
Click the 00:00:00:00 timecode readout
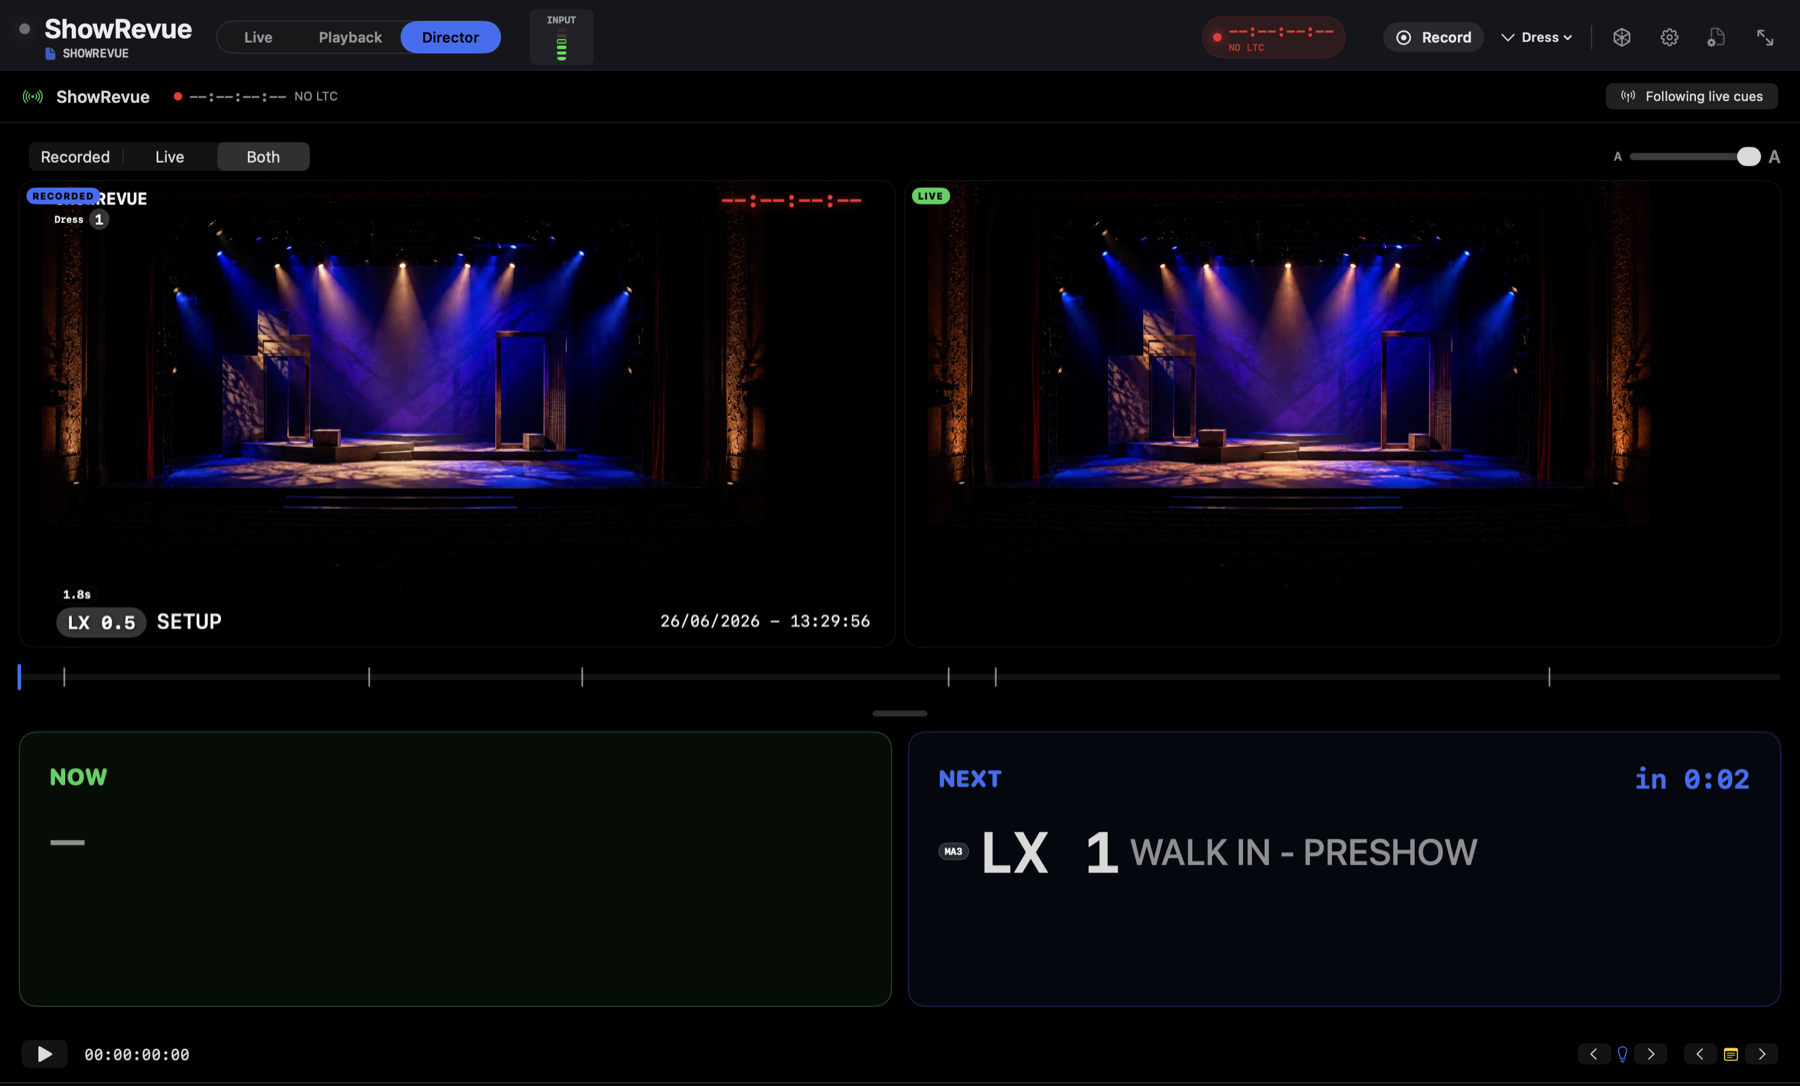137,1054
